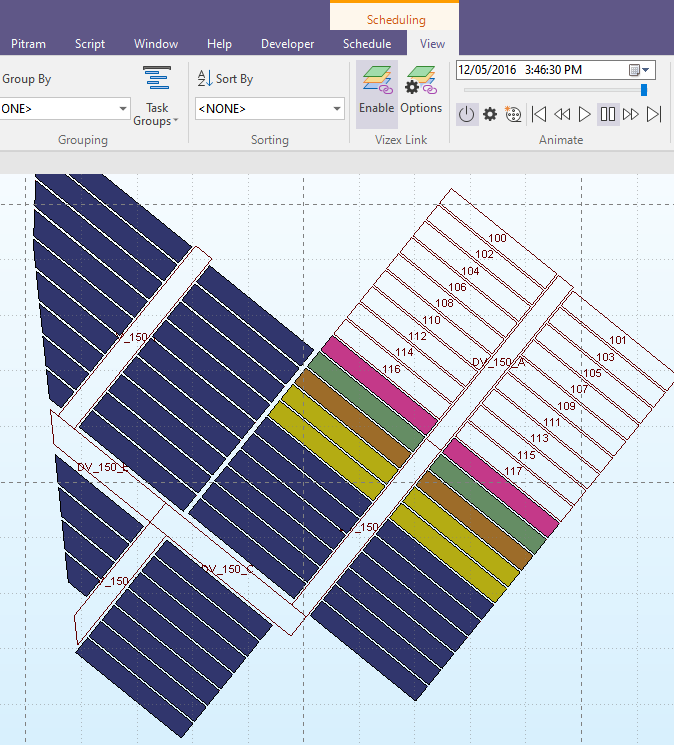Select the magenta block below 117
Viewport: 674px width, 745px height.
(x=501, y=487)
